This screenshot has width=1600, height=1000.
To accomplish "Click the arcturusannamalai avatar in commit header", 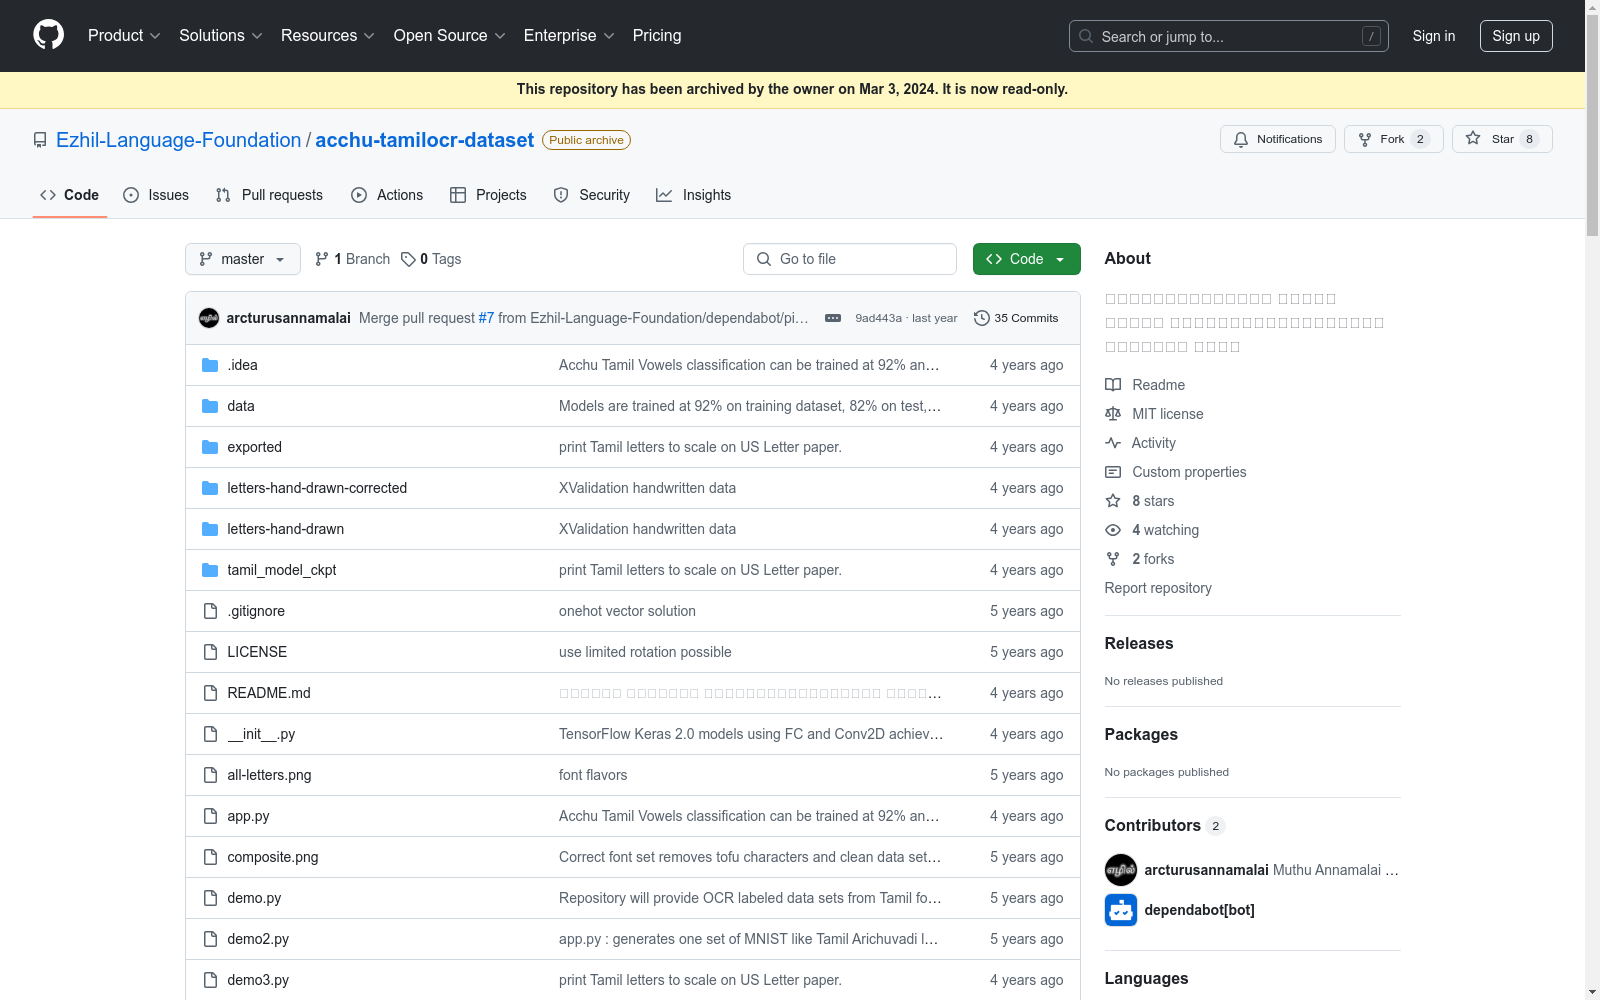I will pos(209,318).
